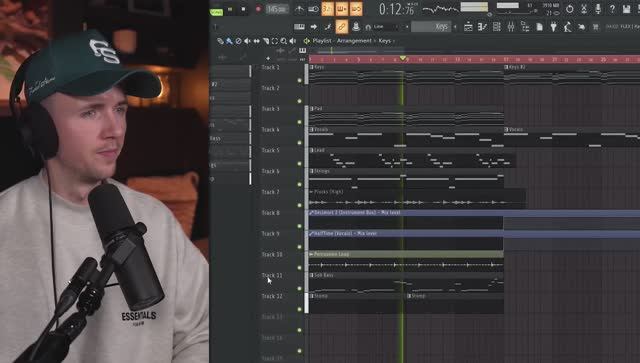Toggle the metronome icon

click(x=299, y=9)
